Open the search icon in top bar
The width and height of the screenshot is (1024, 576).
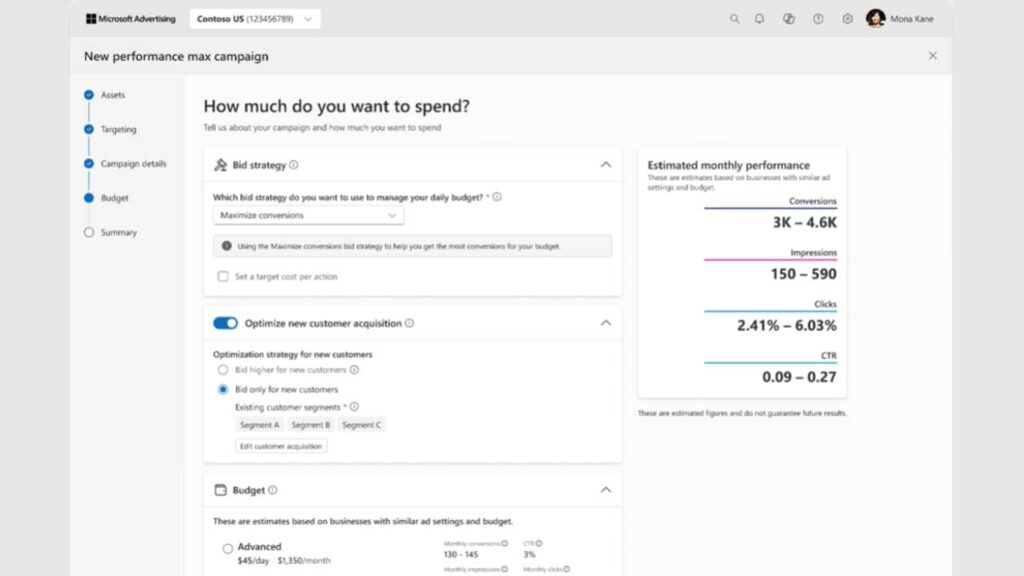pyautogui.click(x=735, y=18)
